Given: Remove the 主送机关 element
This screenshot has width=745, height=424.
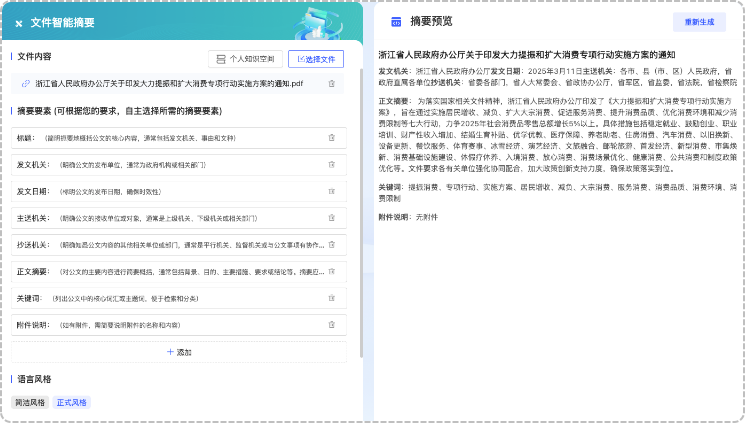Looking at the screenshot, I should coord(332,217).
